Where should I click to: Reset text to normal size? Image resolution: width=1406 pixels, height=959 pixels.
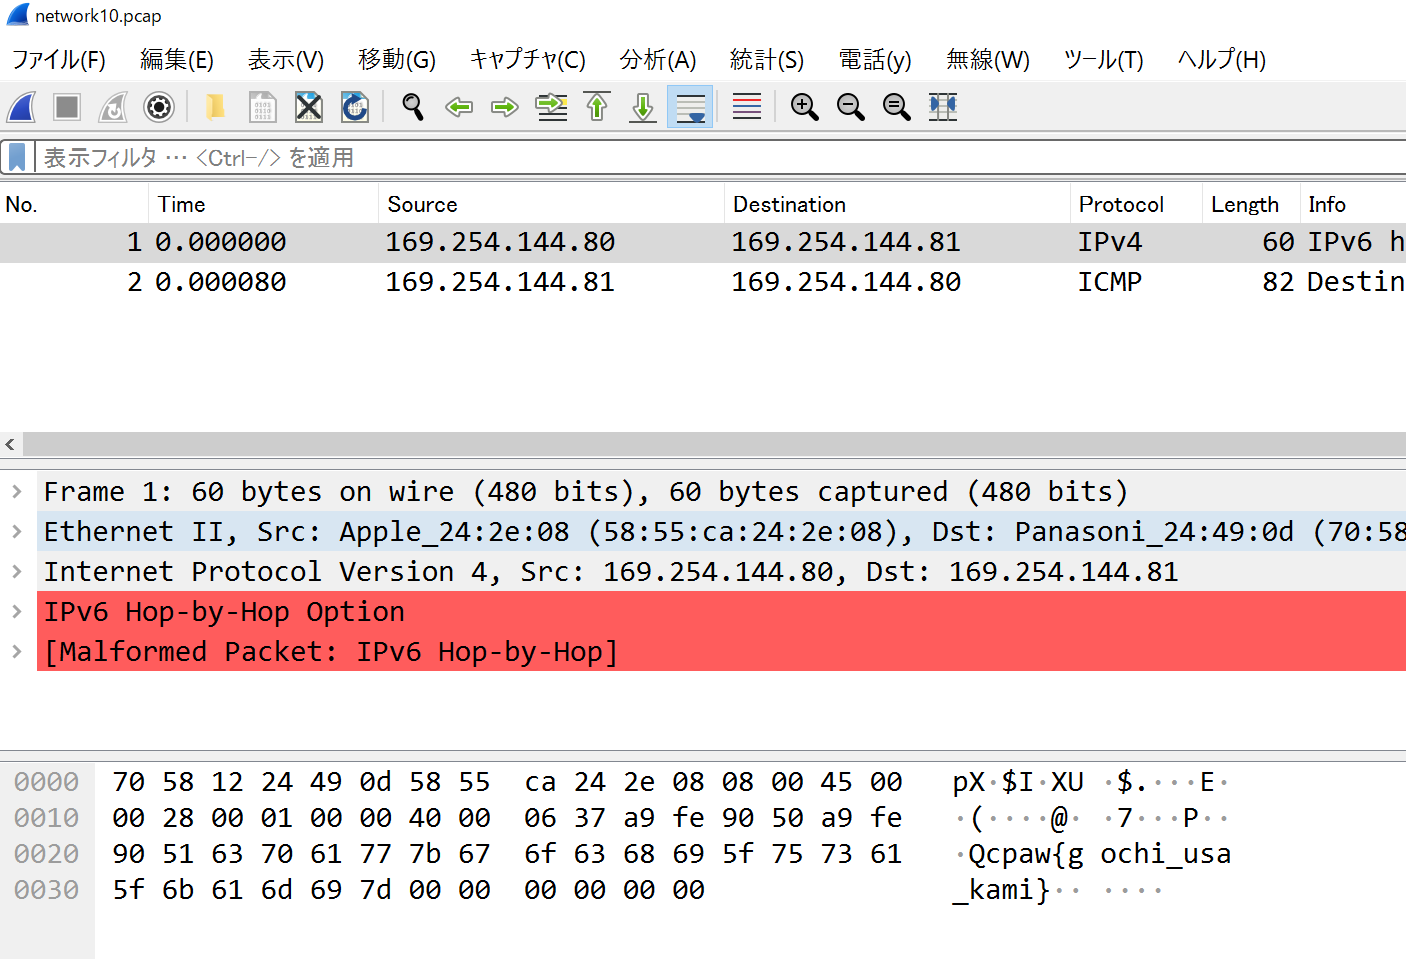click(897, 107)
